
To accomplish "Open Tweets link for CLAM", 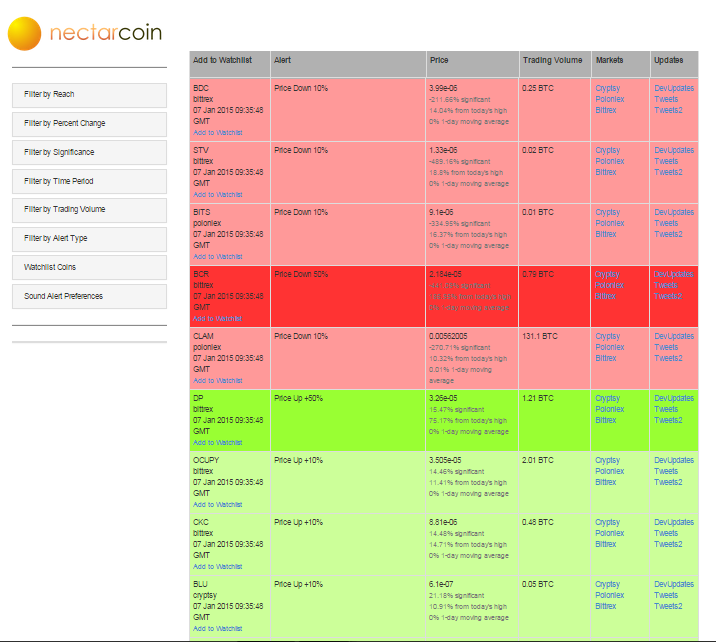I will 666,347.
